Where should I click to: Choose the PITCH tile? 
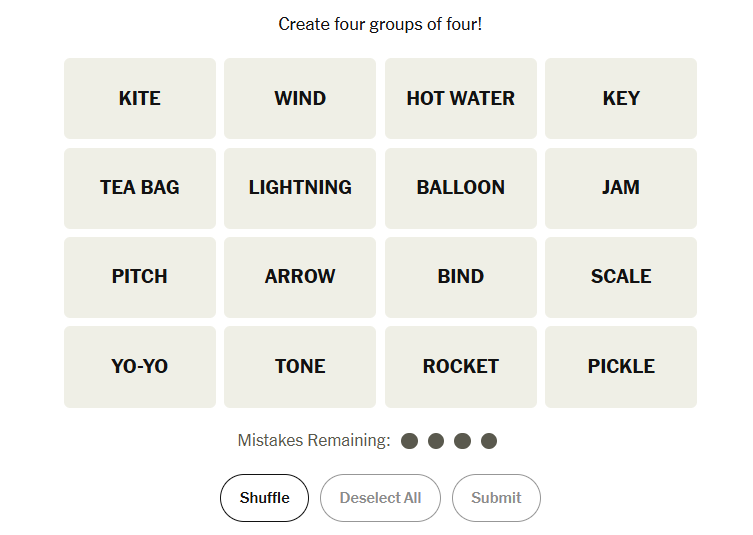click(x=140, y=277)
